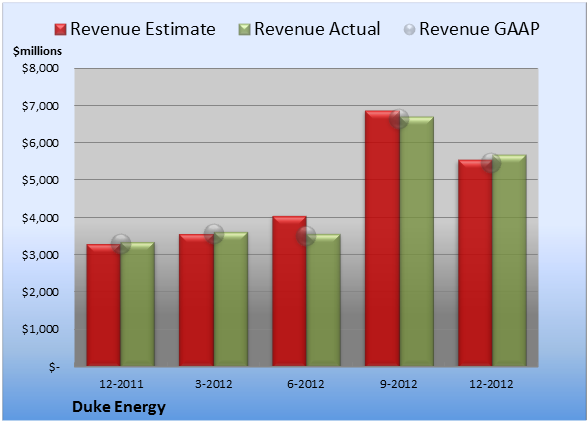Click the '$5,000' axis value

click(x=40, y=180)
